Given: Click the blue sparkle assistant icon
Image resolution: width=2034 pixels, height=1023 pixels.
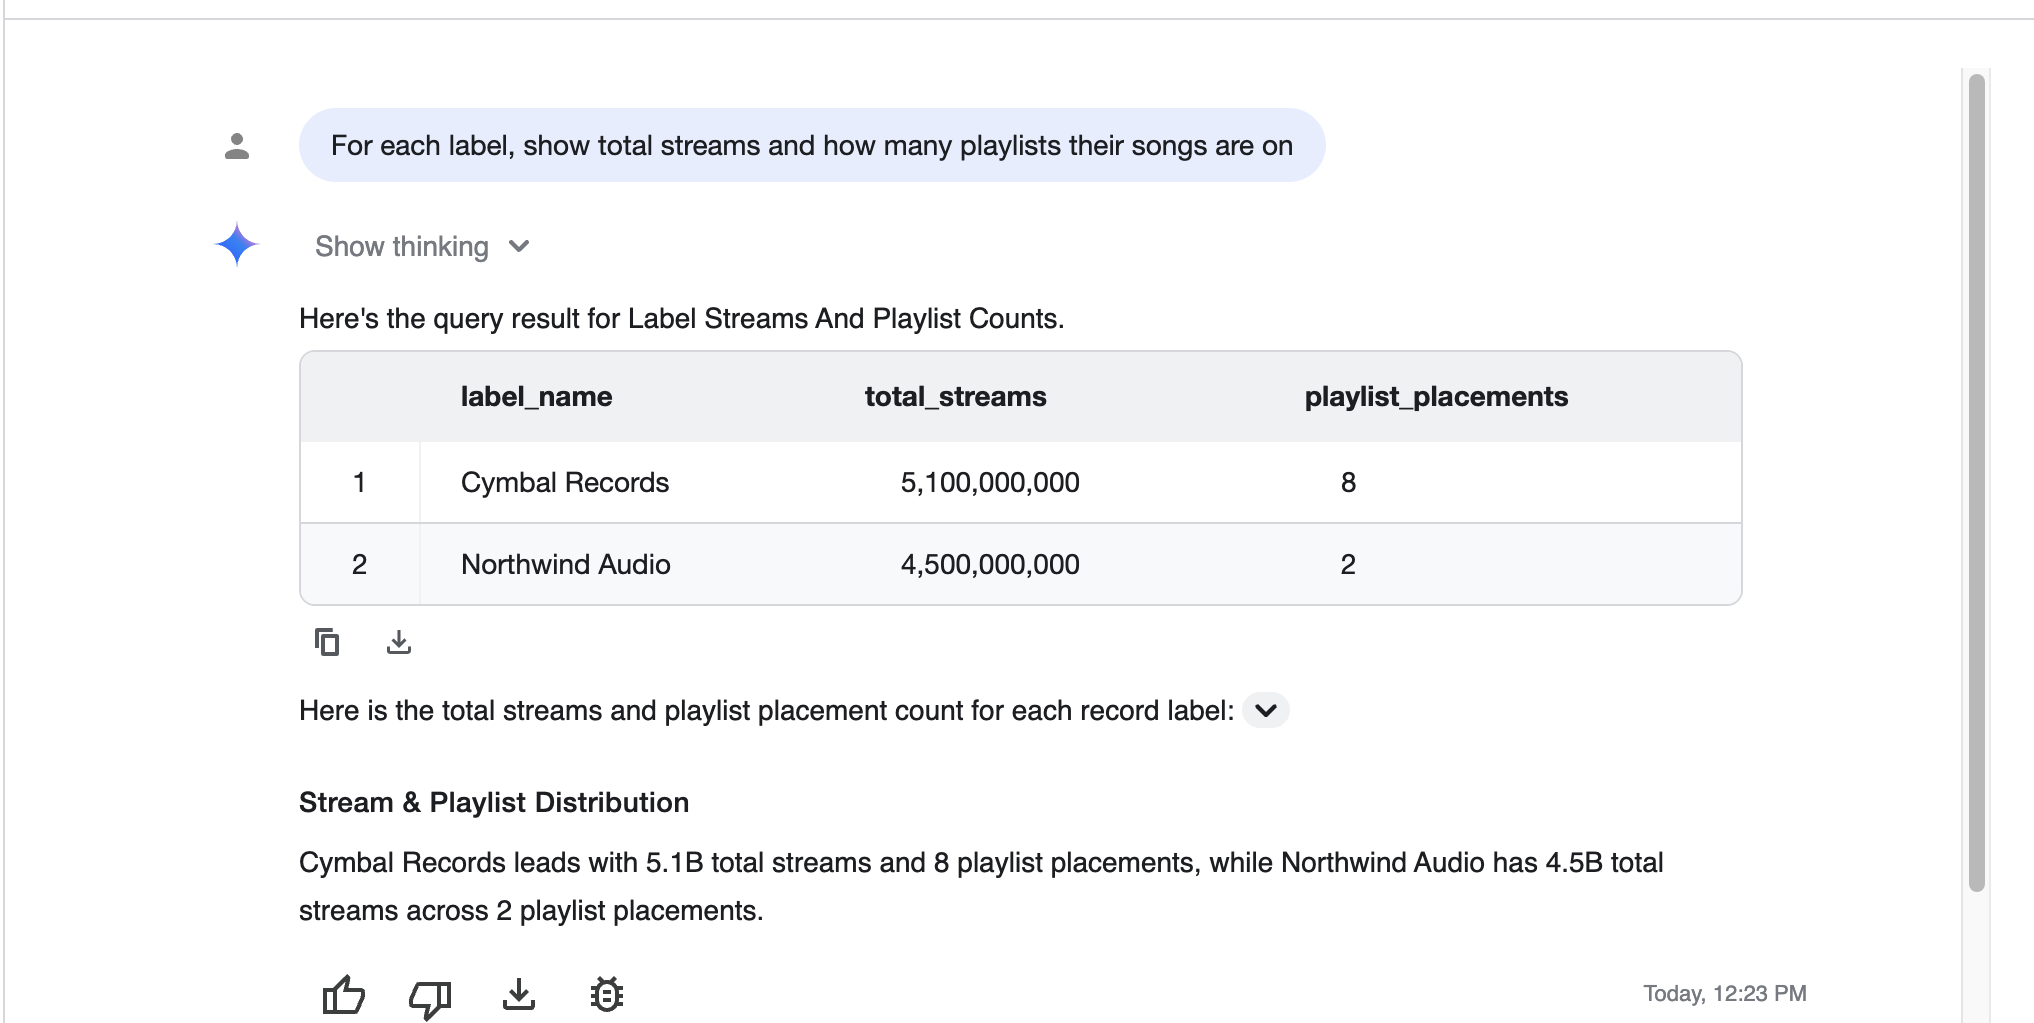Looking at the screenshot, I should [237, 244].
